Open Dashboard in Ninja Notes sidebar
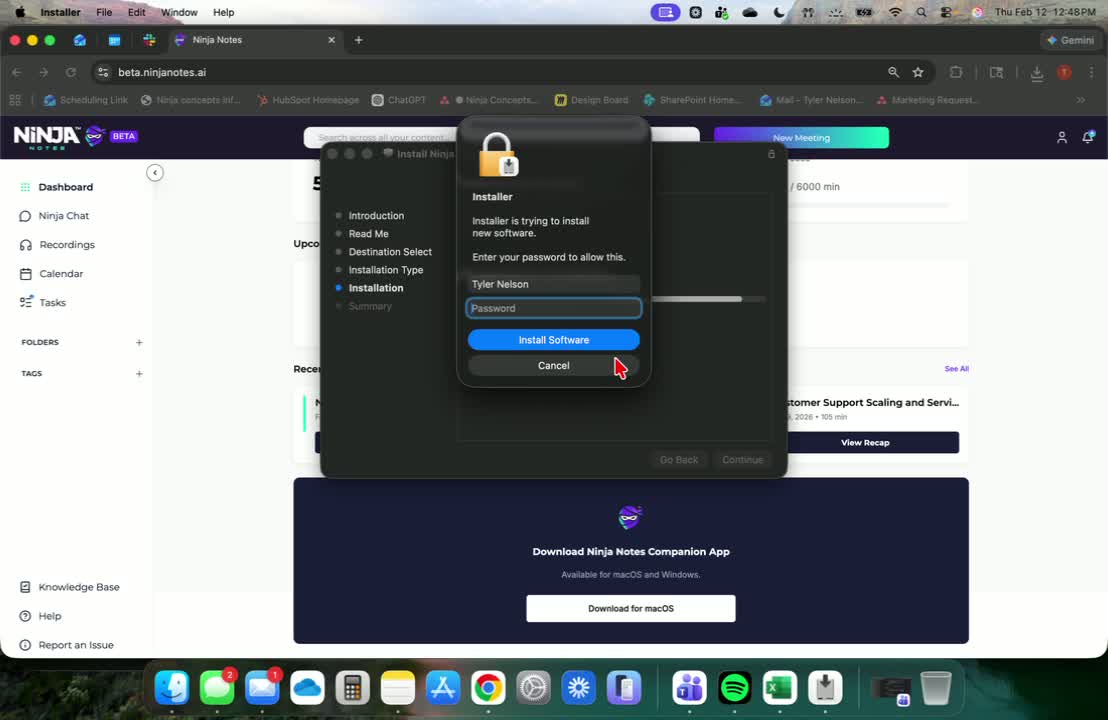This screenshot has height=720, width=1108. tap(65, 187)
